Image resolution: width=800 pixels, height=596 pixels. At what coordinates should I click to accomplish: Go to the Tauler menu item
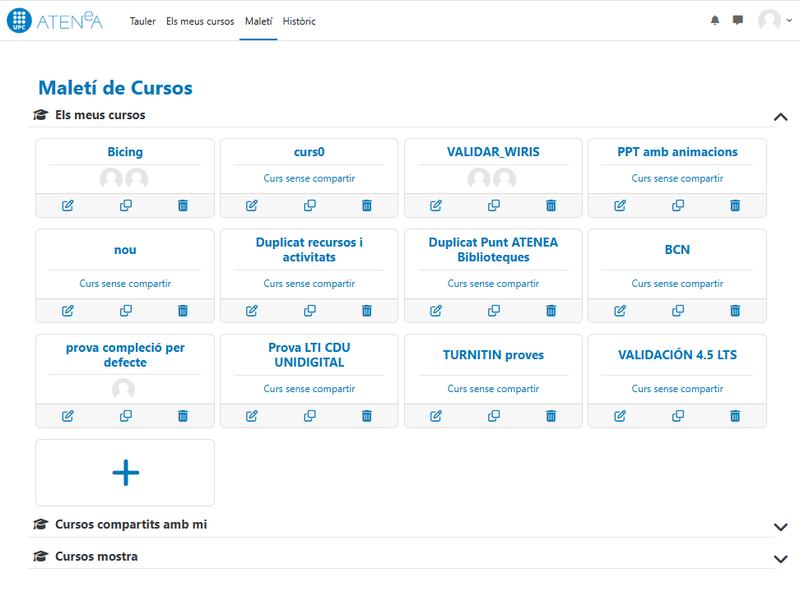click(x=143, y=21)
